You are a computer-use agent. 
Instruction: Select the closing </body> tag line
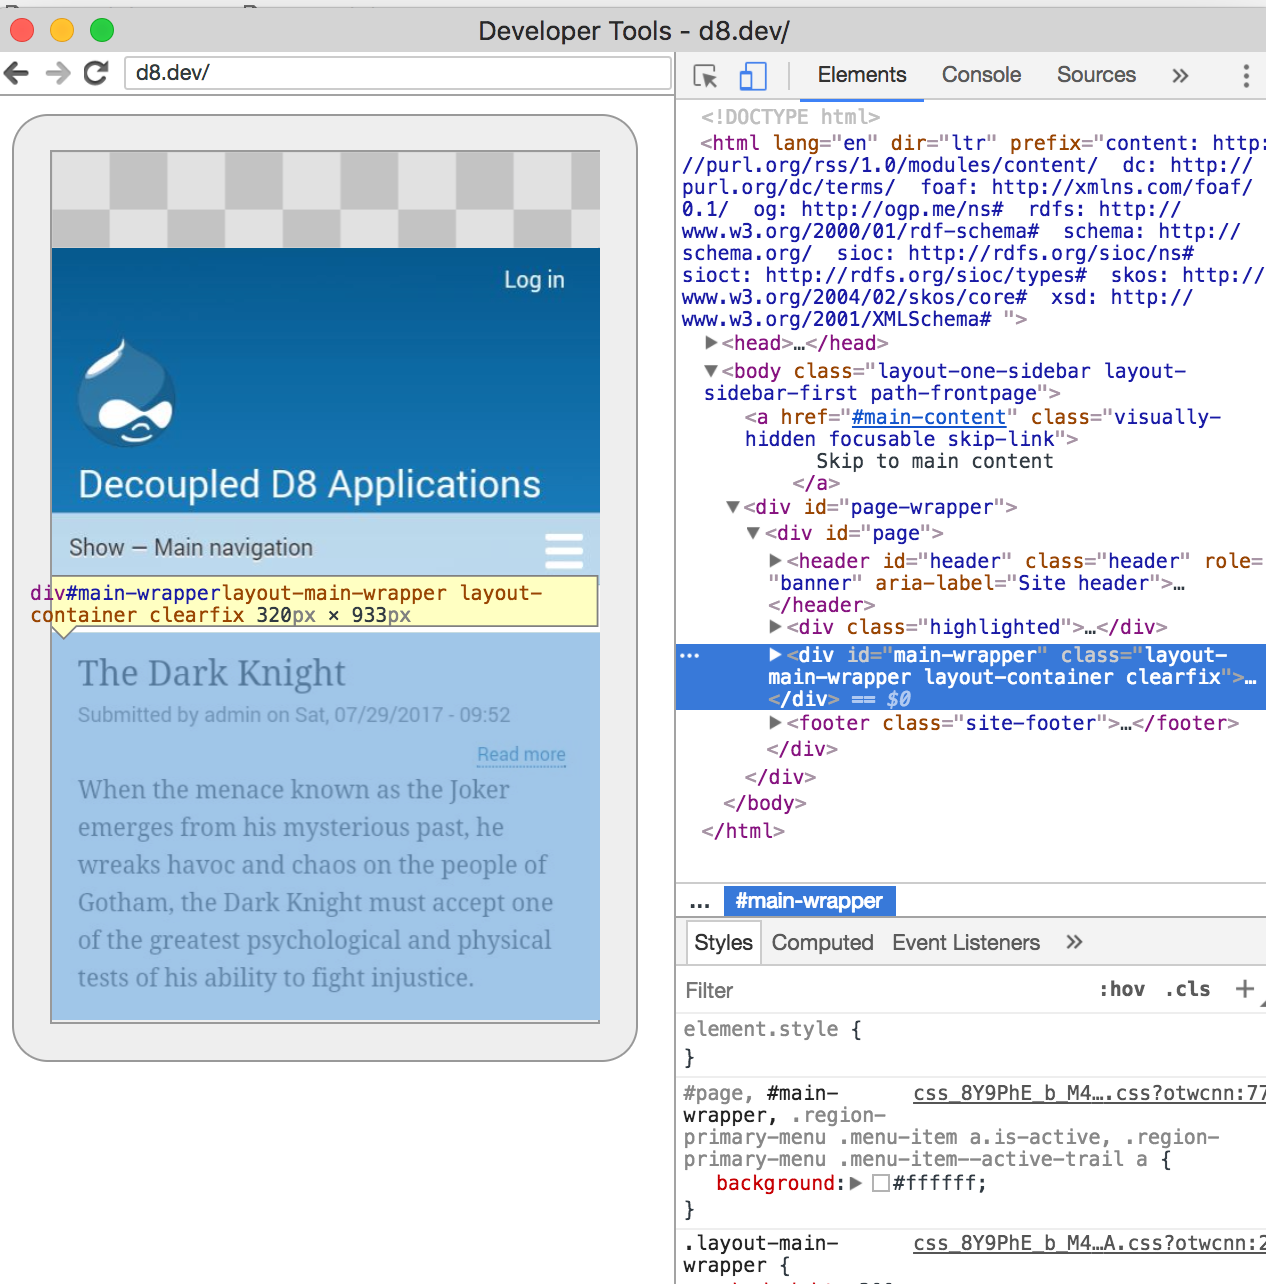pyautogui.click(x=765, y=803)
